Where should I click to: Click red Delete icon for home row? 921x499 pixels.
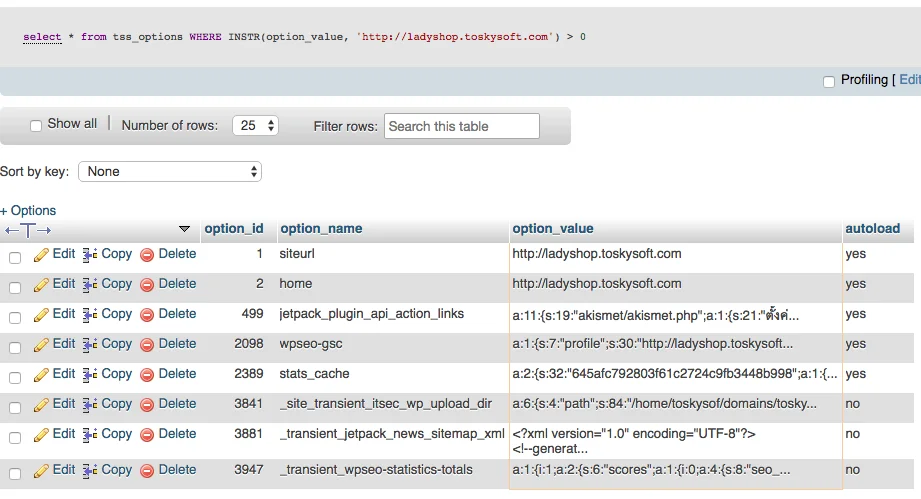pos(147,285)
